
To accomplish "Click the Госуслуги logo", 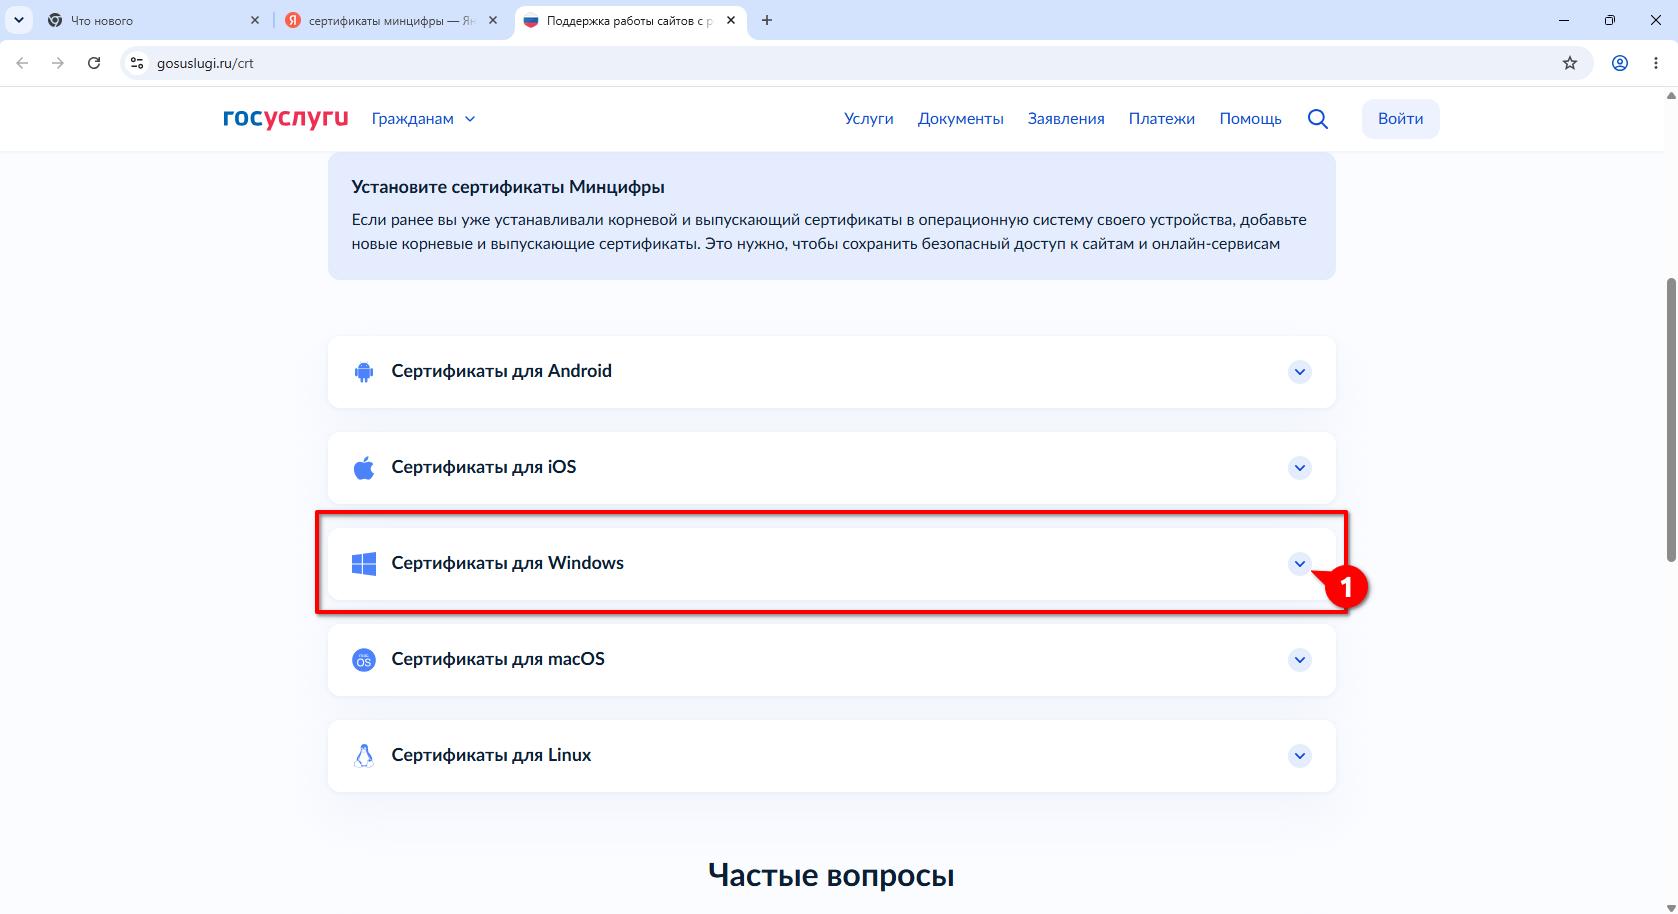I will pos(285,118).
